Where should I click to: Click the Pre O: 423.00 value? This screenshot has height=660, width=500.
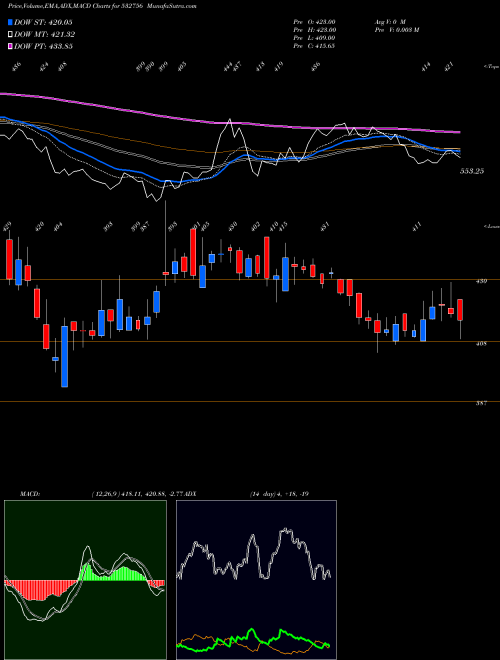pos(314,22)
